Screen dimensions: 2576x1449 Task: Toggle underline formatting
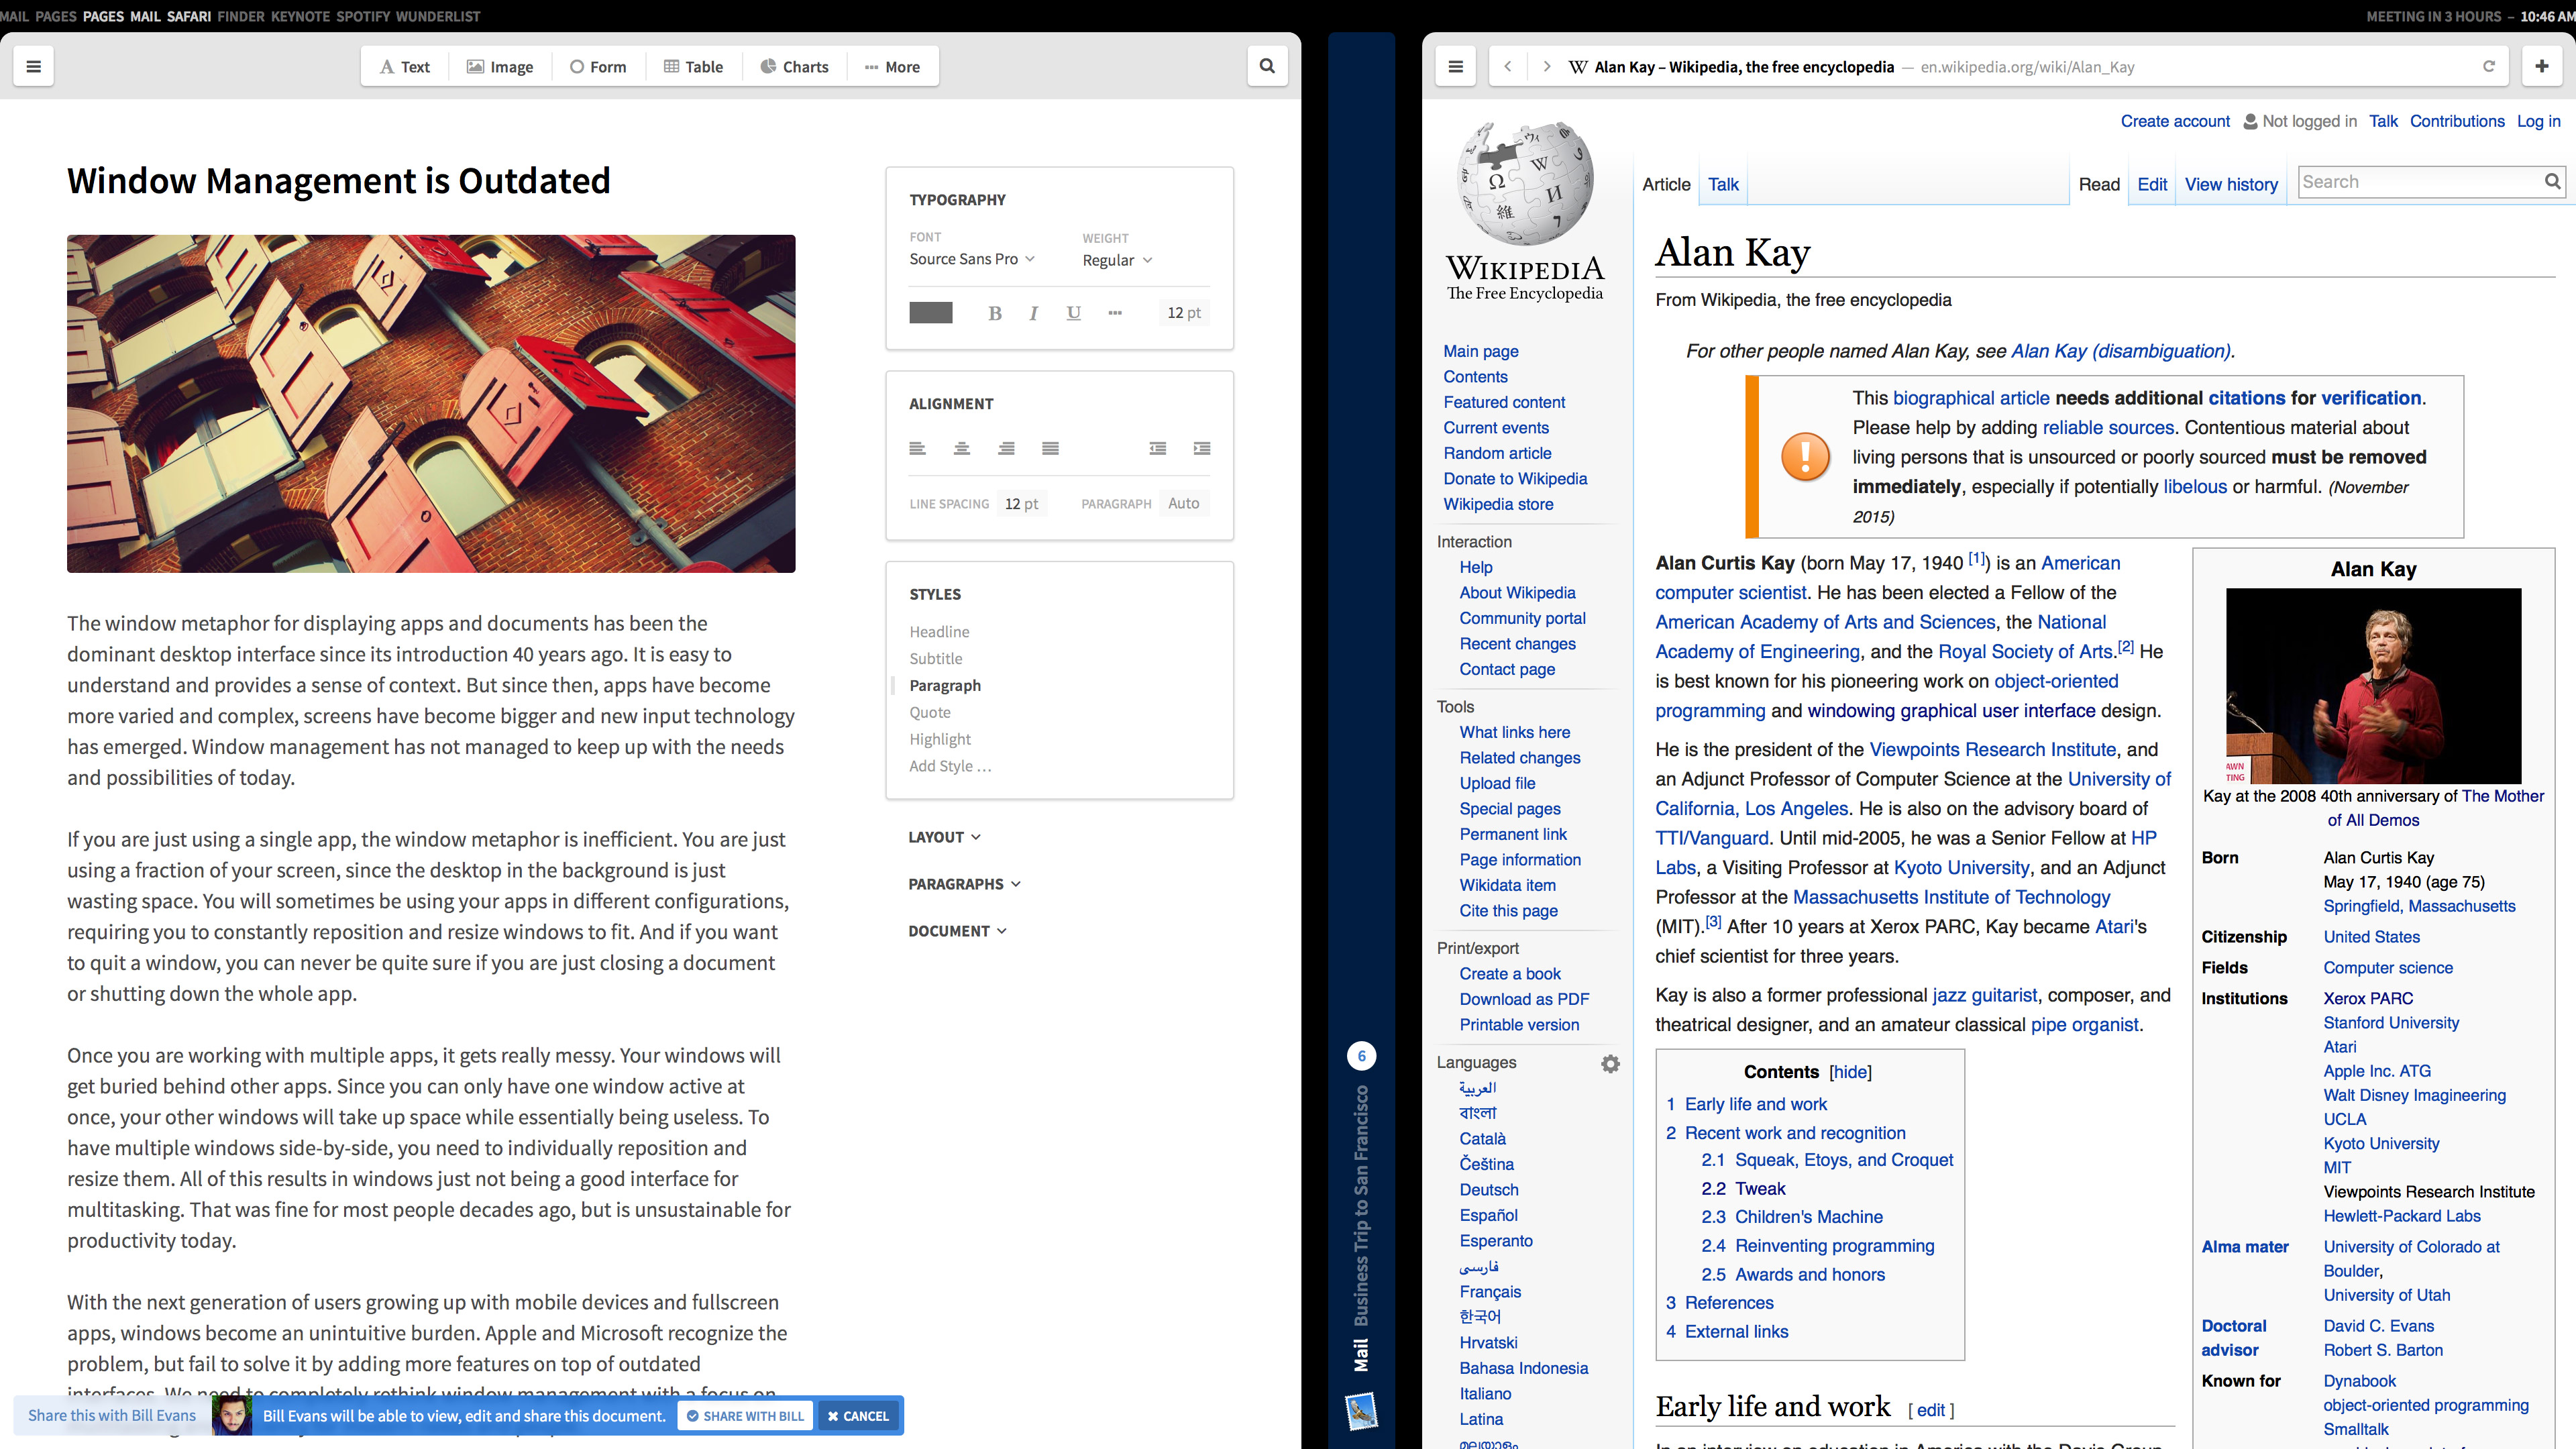click(1073, 313)
